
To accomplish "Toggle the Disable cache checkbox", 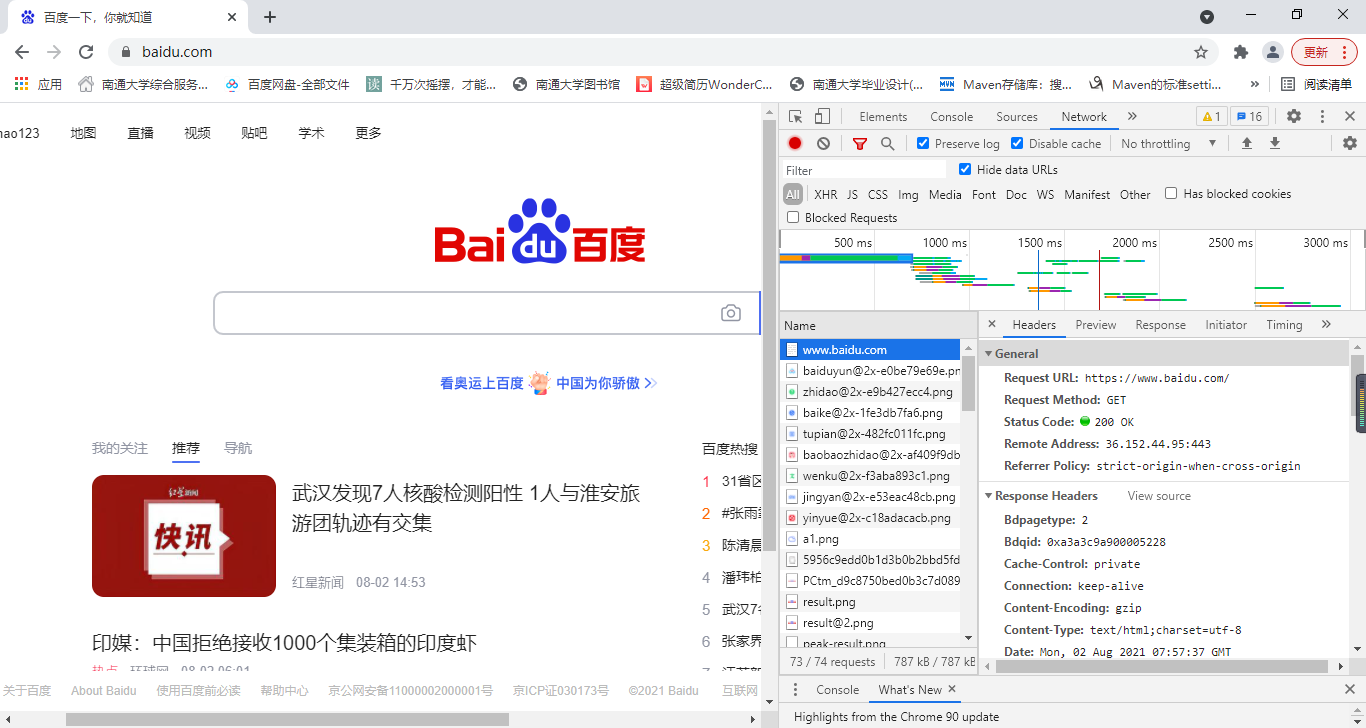I will click(x=1017, y=144).
